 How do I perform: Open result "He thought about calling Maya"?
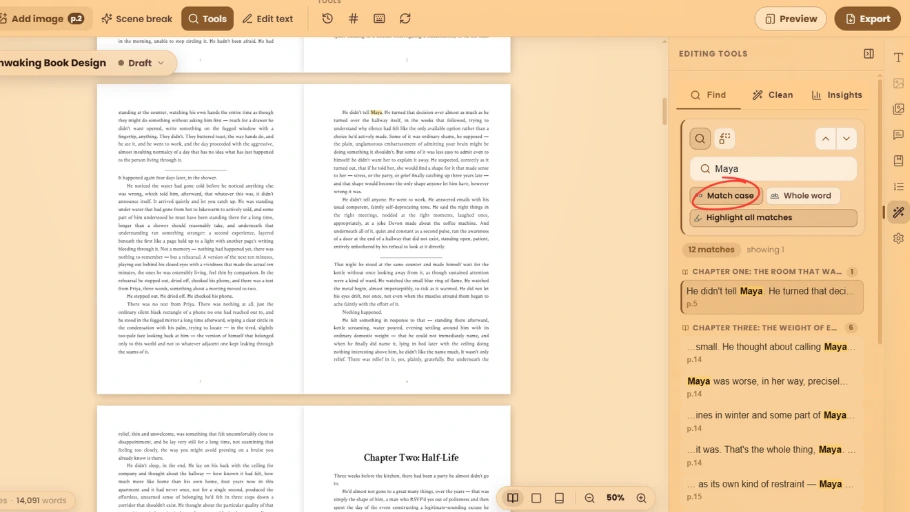coord(772,352)
